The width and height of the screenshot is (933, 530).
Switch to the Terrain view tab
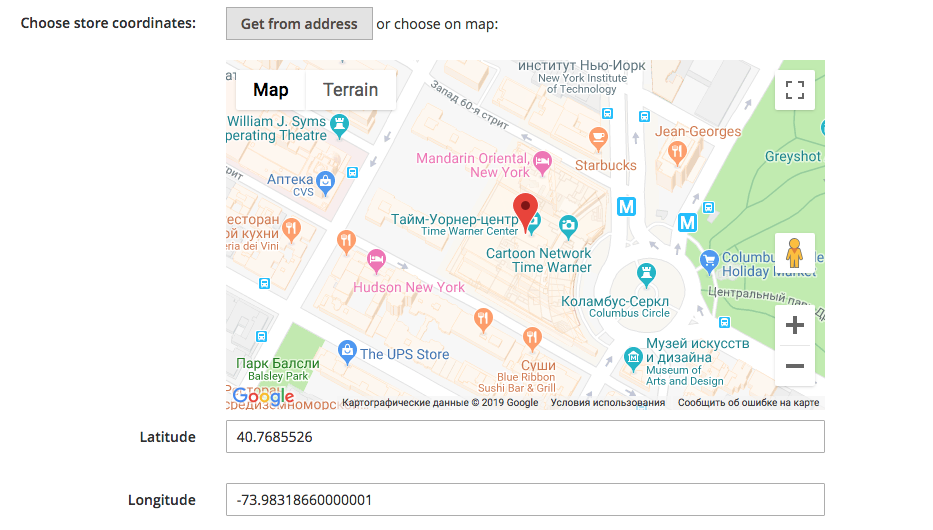pos(350,90)
